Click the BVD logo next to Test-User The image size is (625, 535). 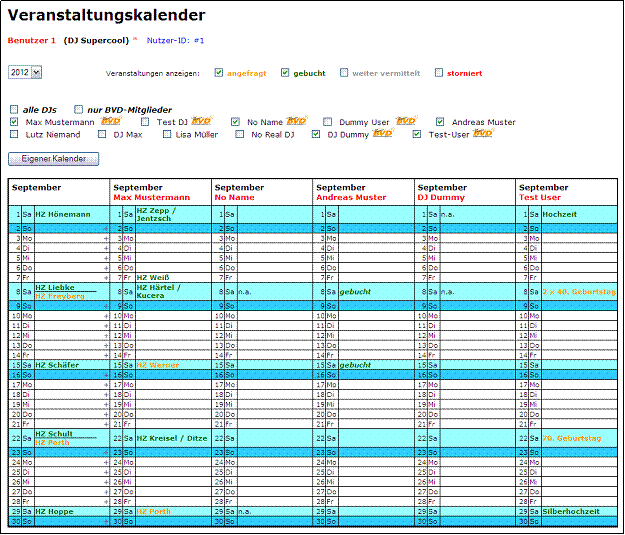coord(483,134)
